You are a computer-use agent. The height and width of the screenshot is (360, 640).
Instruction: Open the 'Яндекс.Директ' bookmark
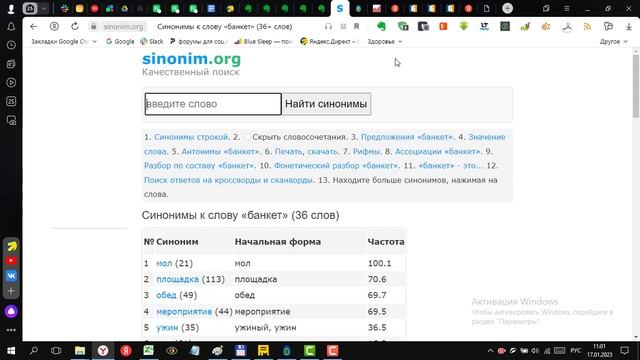coord(329,42)
